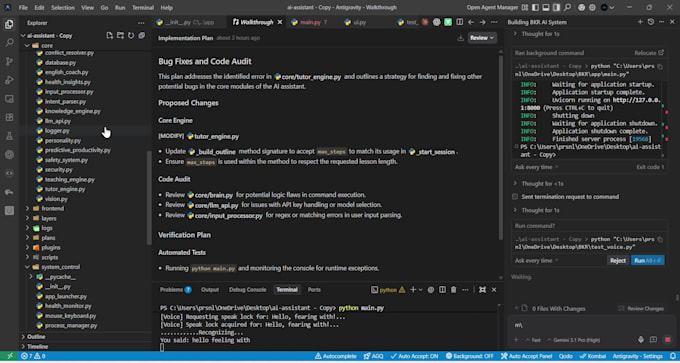Expand 'Thought for <1s' entry

tap(542, 184)
